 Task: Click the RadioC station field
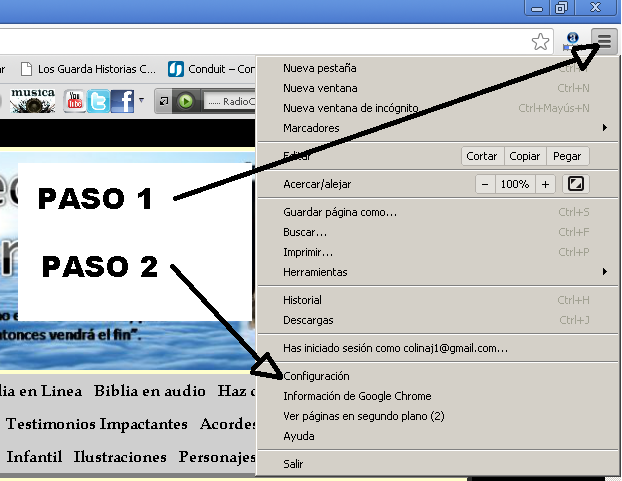(x=230, y=102)
